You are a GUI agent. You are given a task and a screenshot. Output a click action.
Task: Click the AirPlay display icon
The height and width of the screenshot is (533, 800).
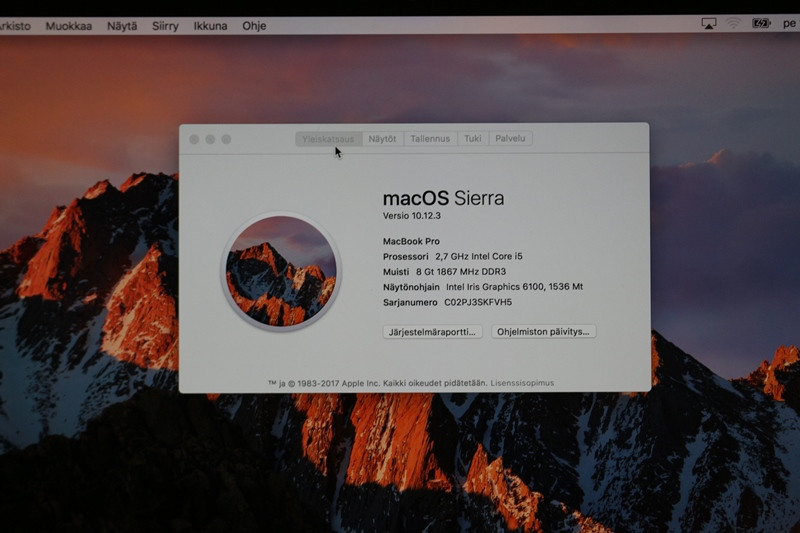pyautogui.click(x=709, y=23)
